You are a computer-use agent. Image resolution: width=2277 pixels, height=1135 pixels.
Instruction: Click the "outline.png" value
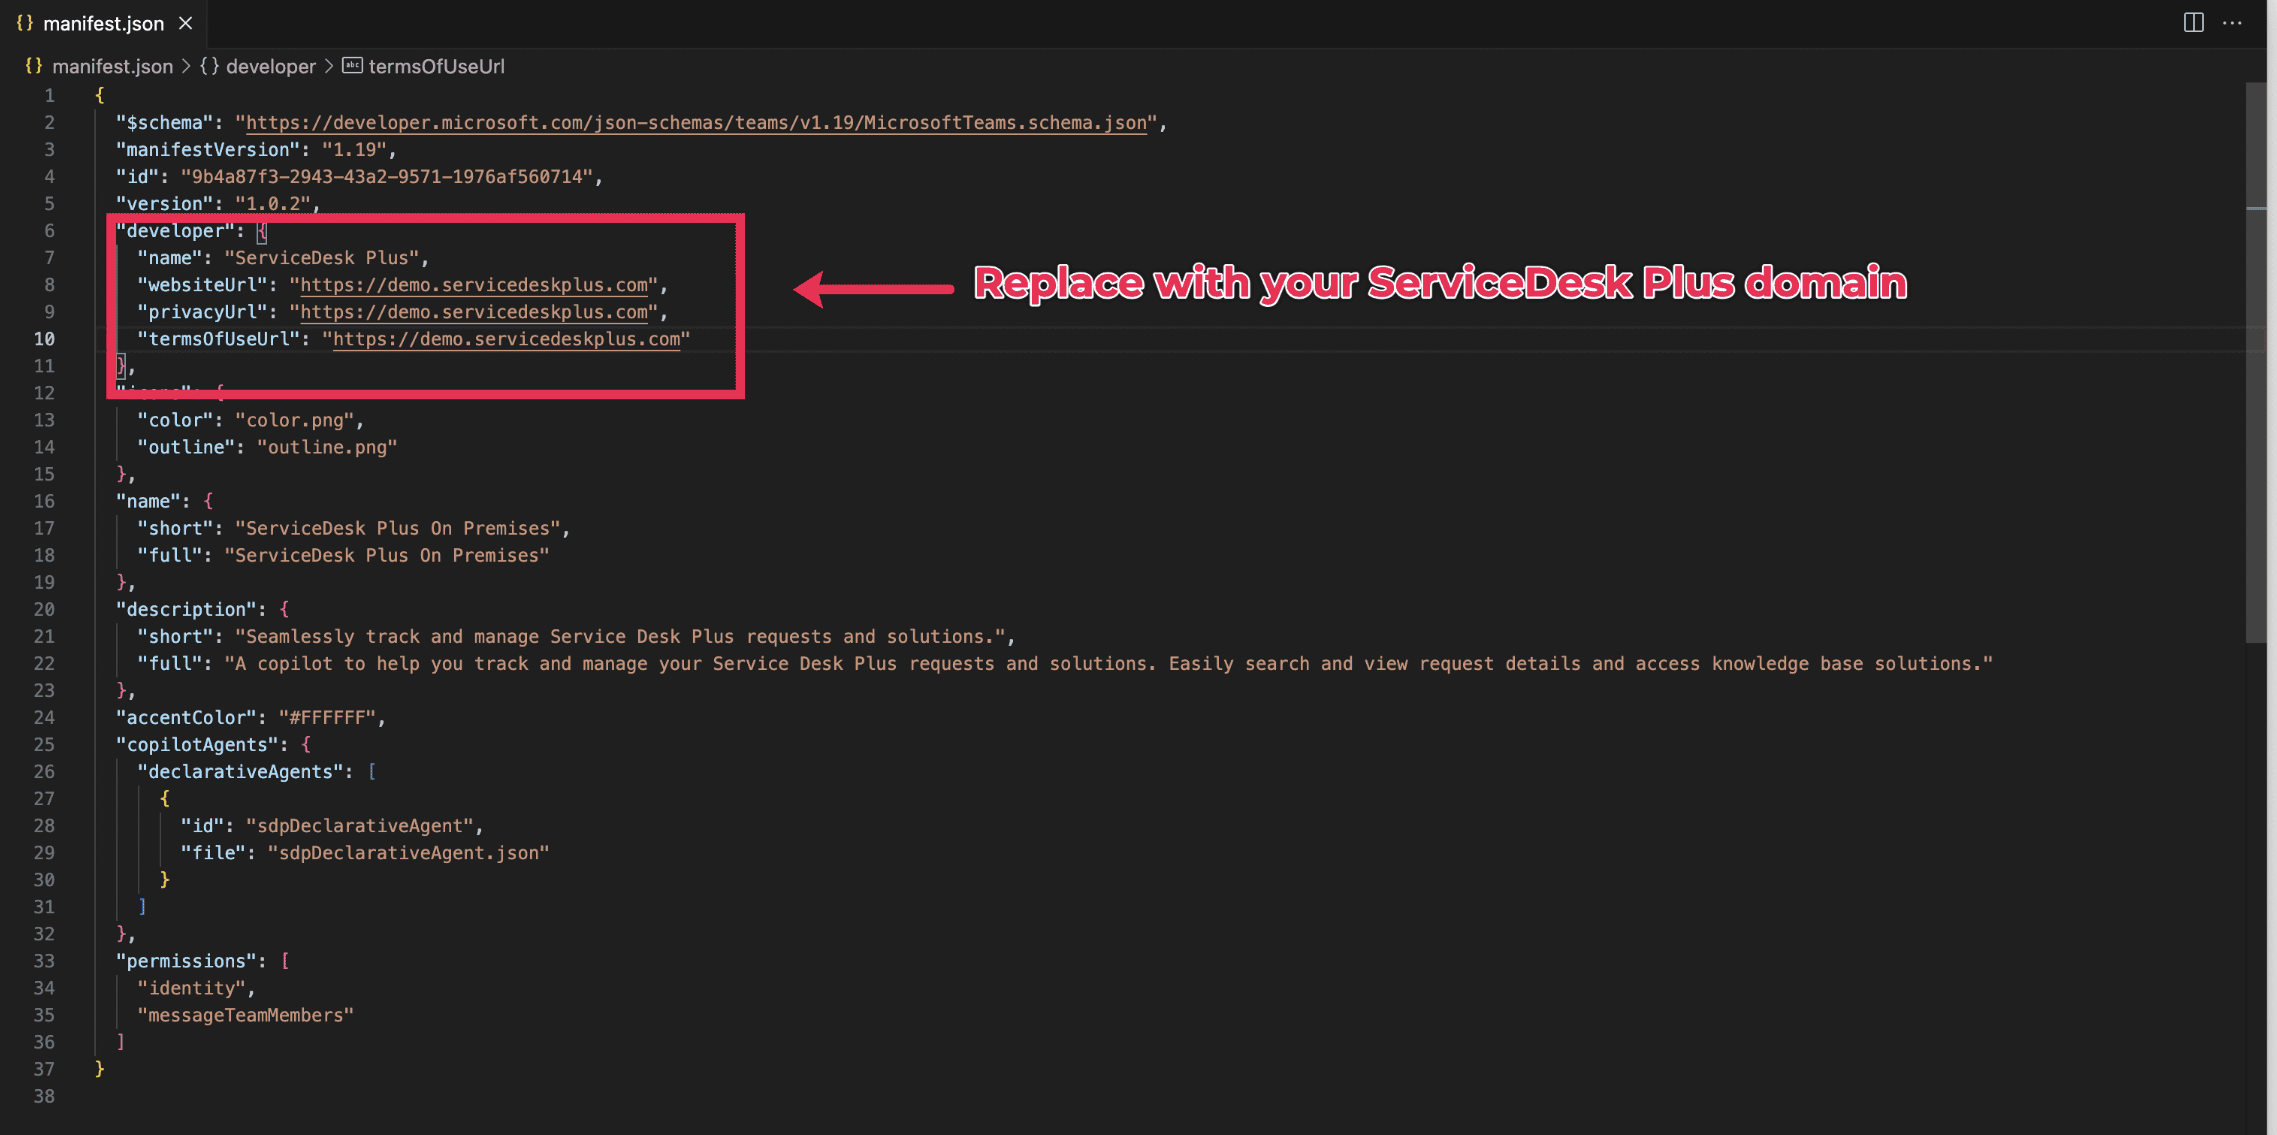[327, 447]
